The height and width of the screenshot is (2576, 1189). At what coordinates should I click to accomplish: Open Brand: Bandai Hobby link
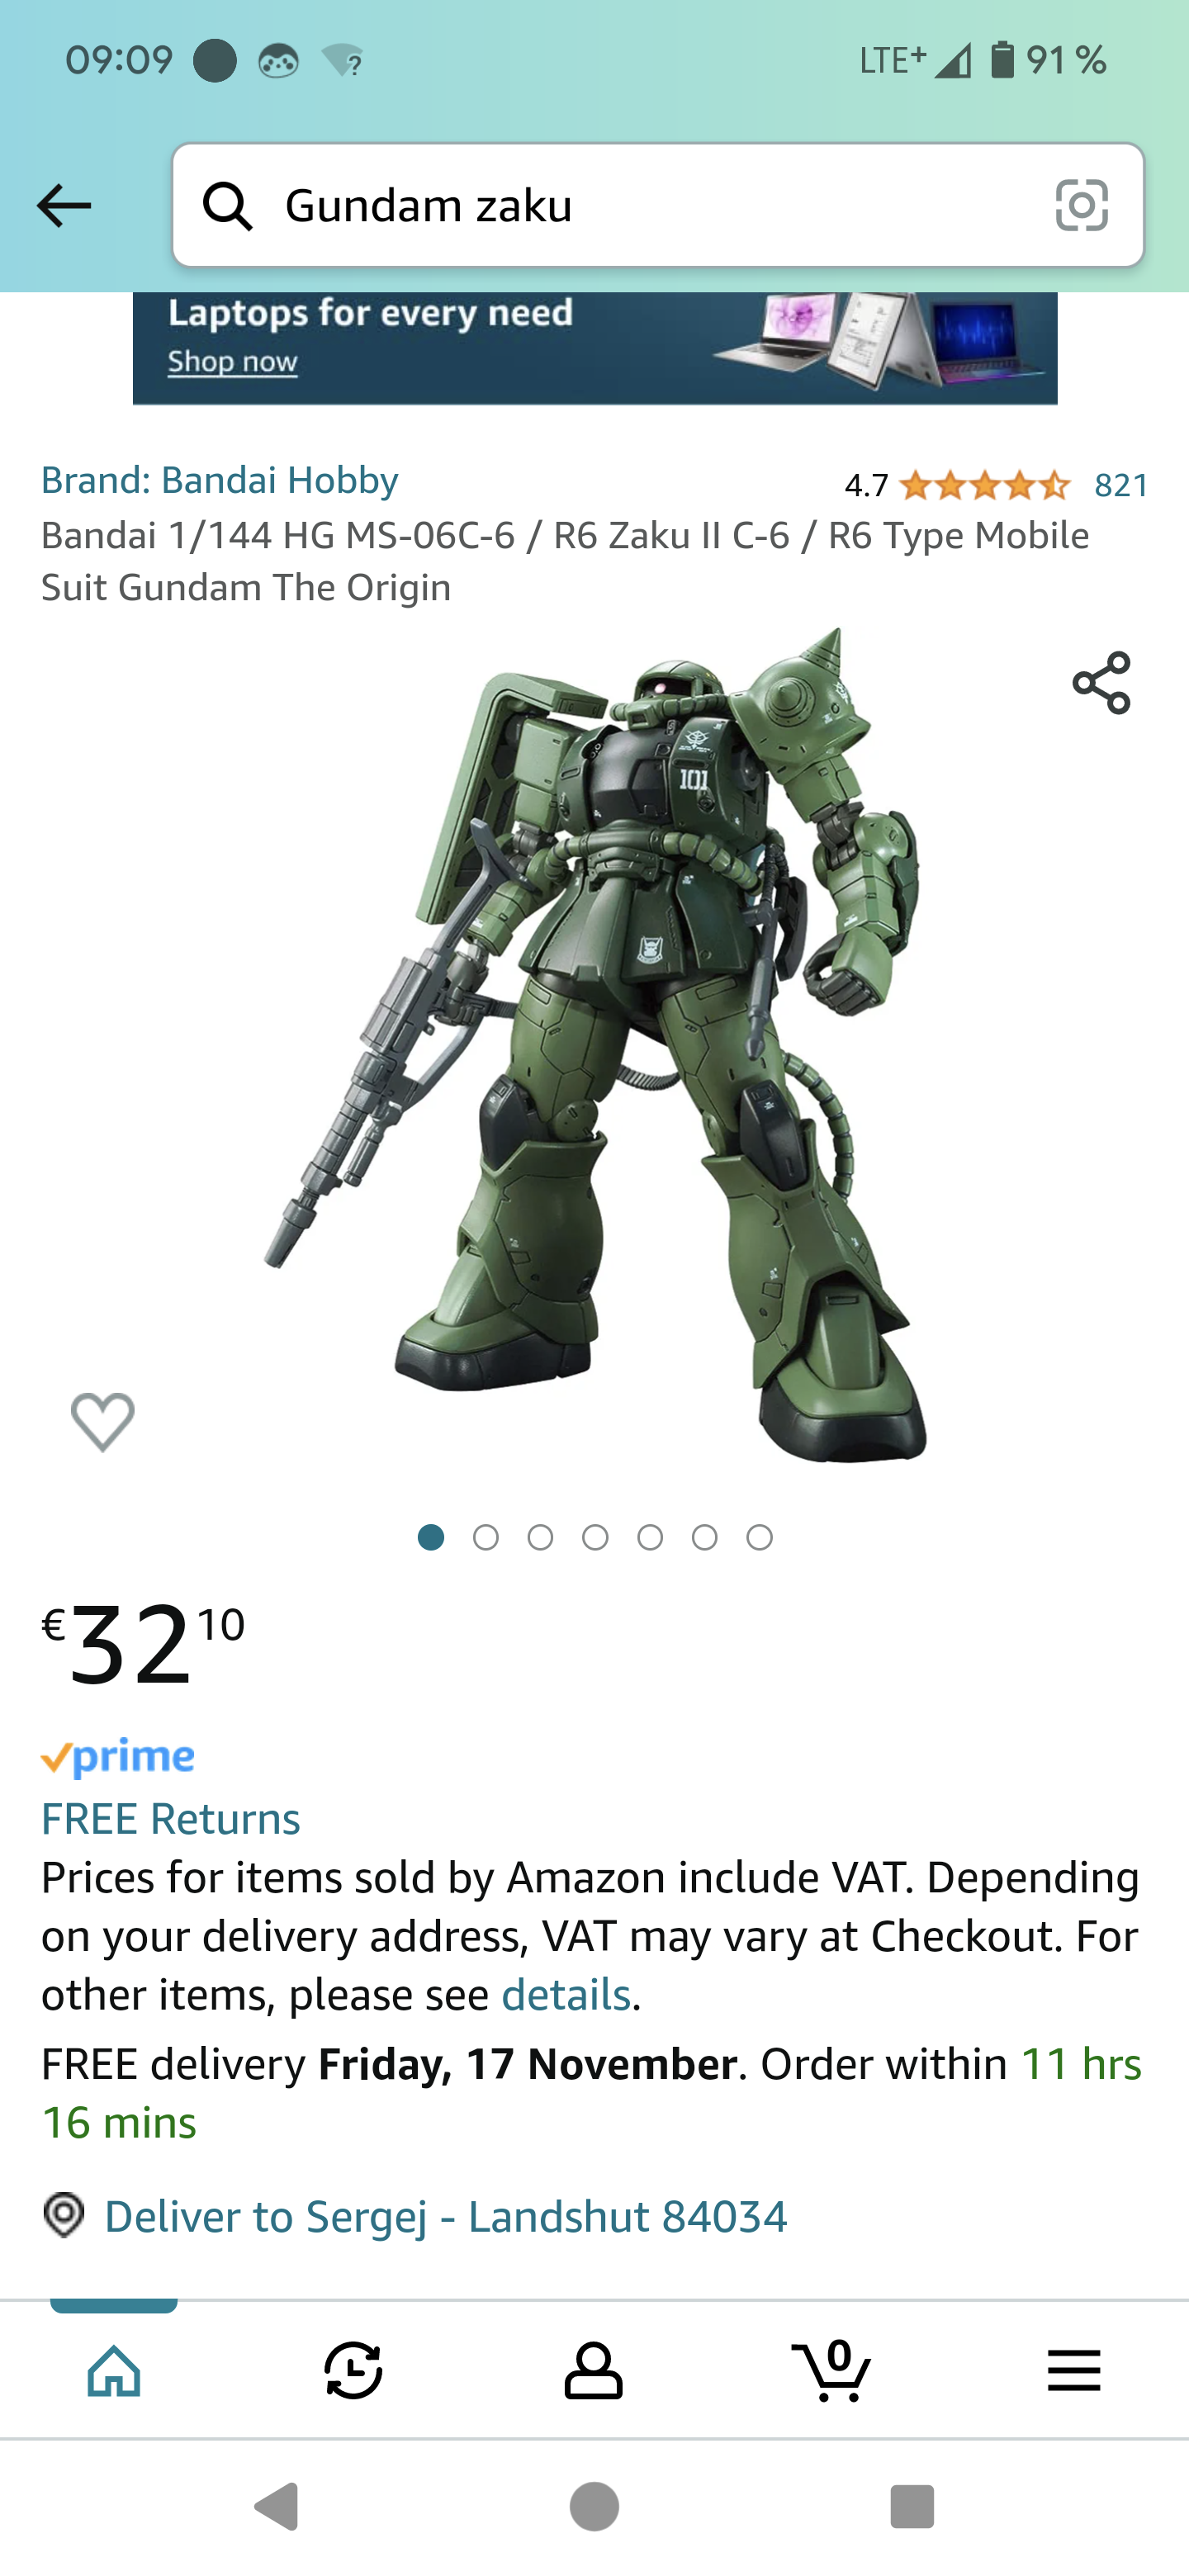click(220, 480)
